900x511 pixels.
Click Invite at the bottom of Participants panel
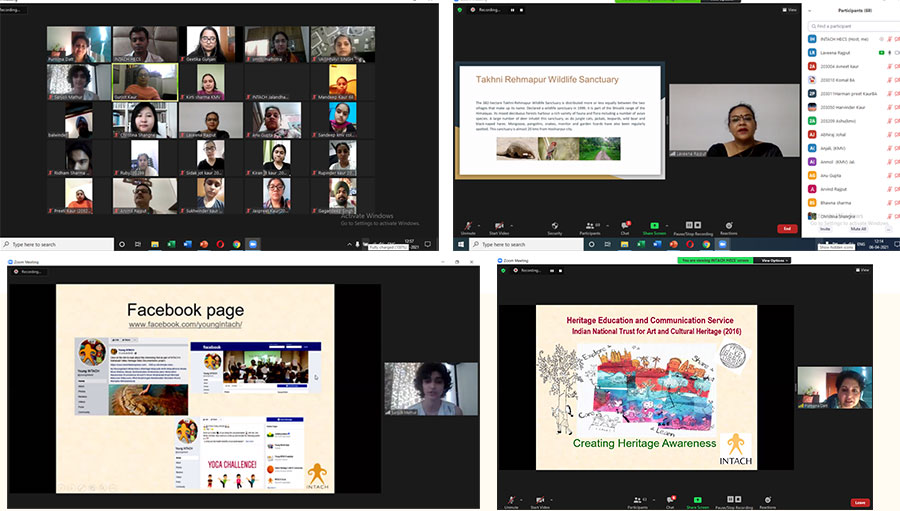pyautogui.click(x=825, y=229)
